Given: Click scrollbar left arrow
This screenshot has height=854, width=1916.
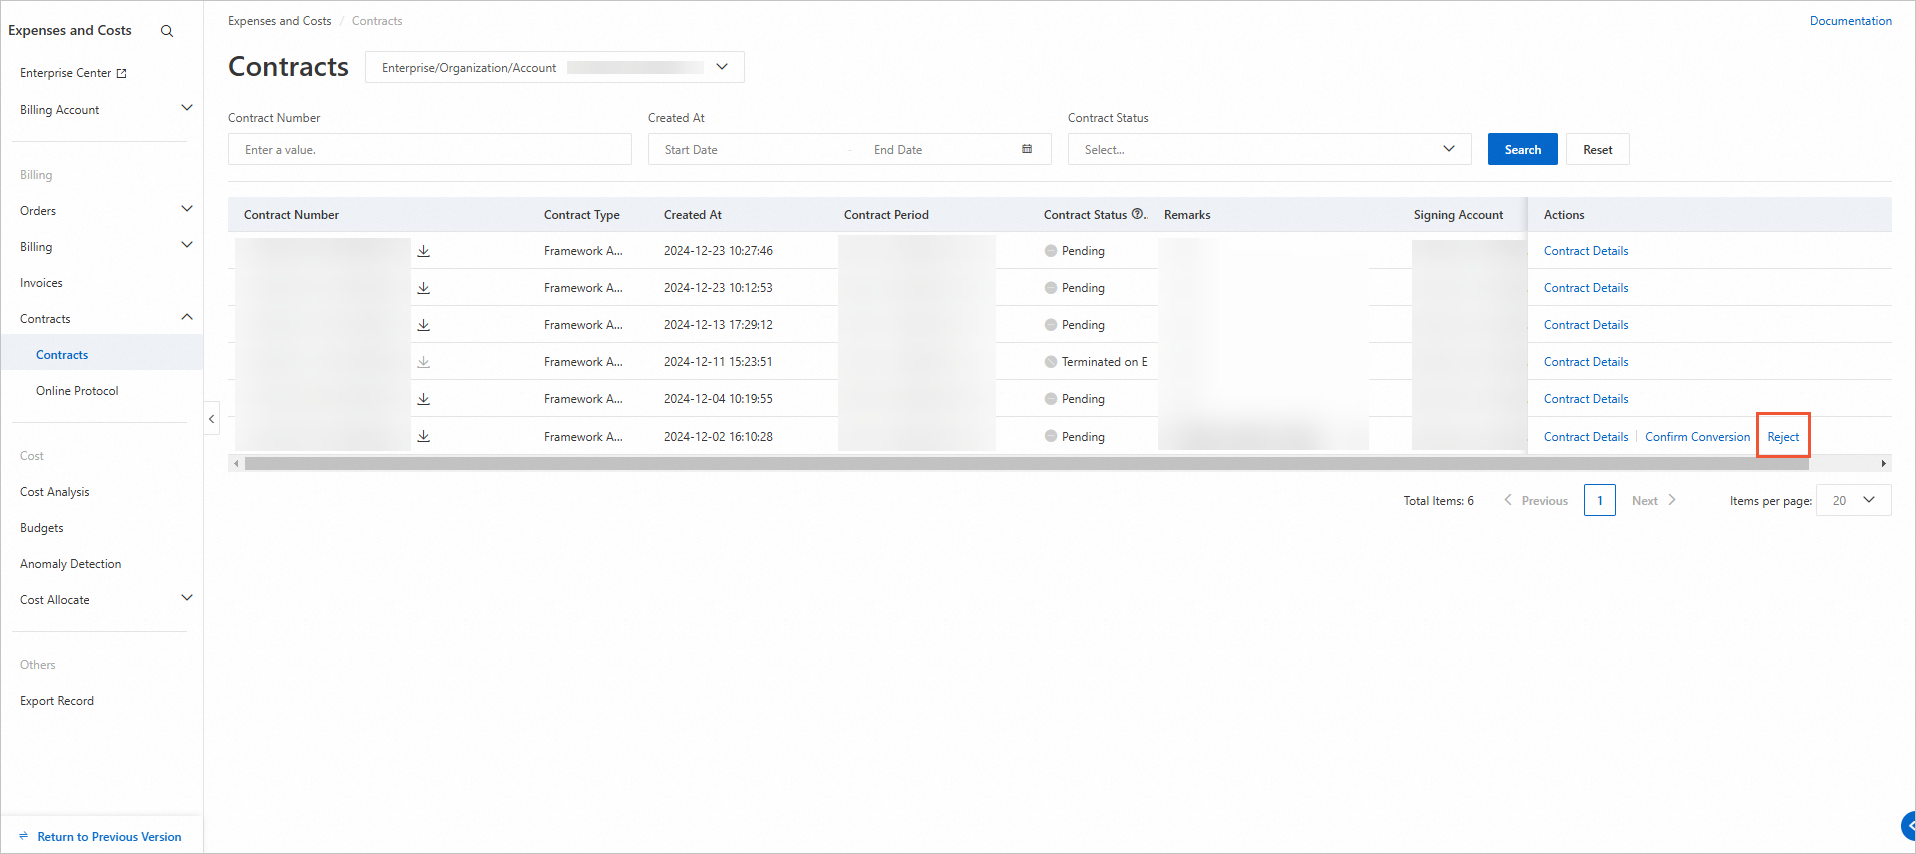Looking at the screenshot, I should [236, 464].
